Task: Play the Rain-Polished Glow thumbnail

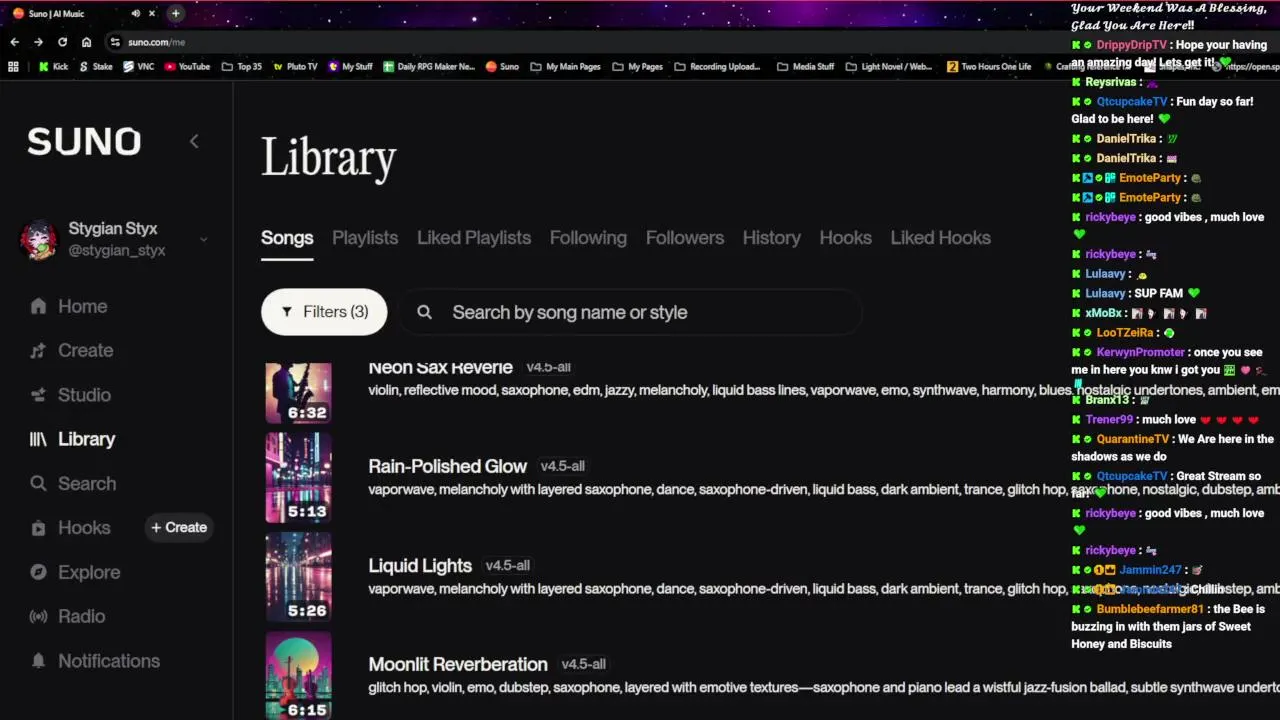Action: click(298, 478)
